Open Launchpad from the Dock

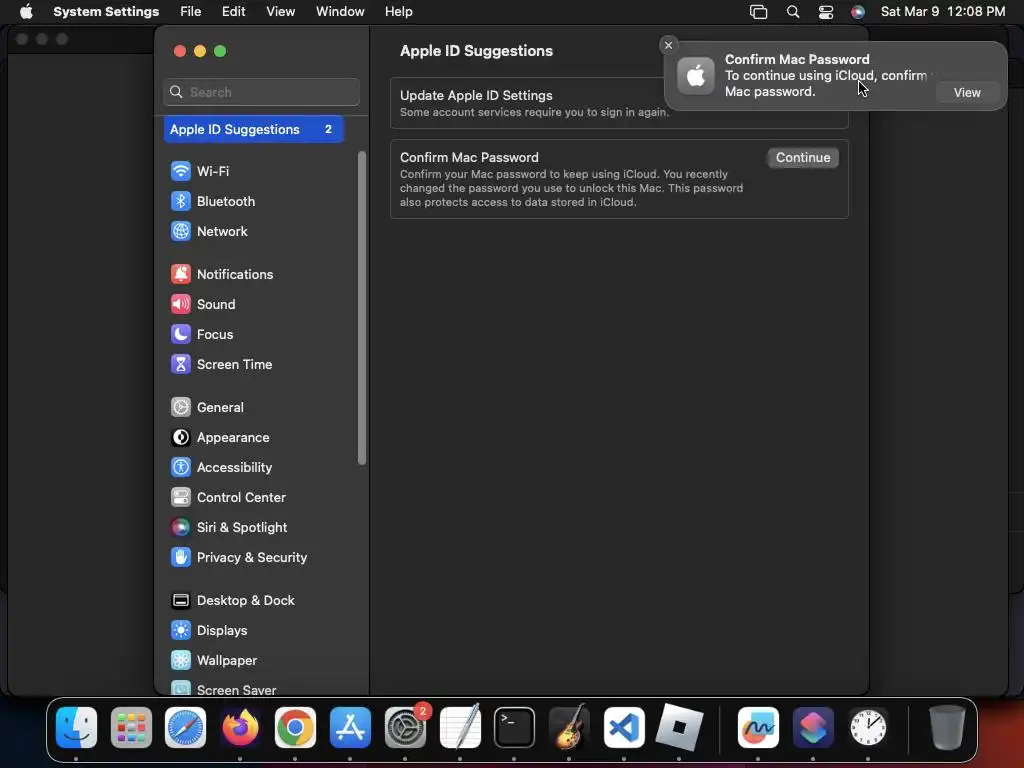(131, 727)
